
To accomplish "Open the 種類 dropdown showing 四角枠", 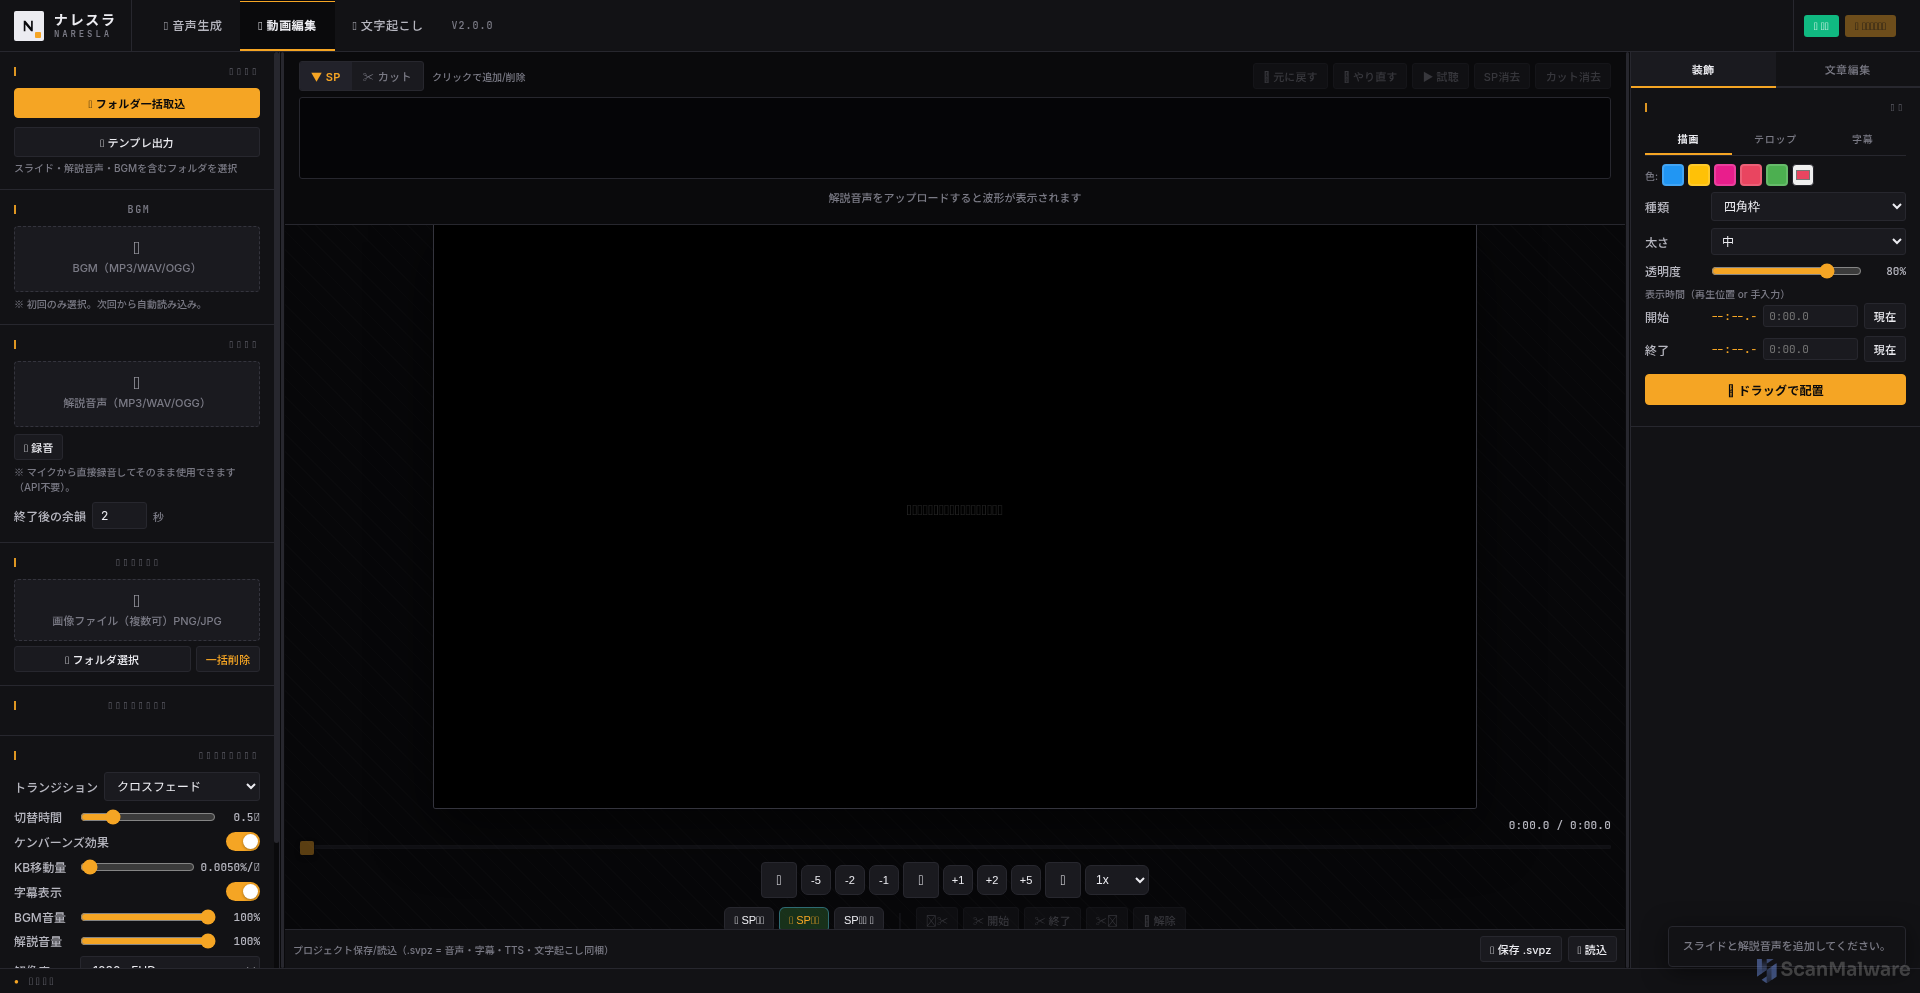I will pyautogui.click(x=1807, y=207).
